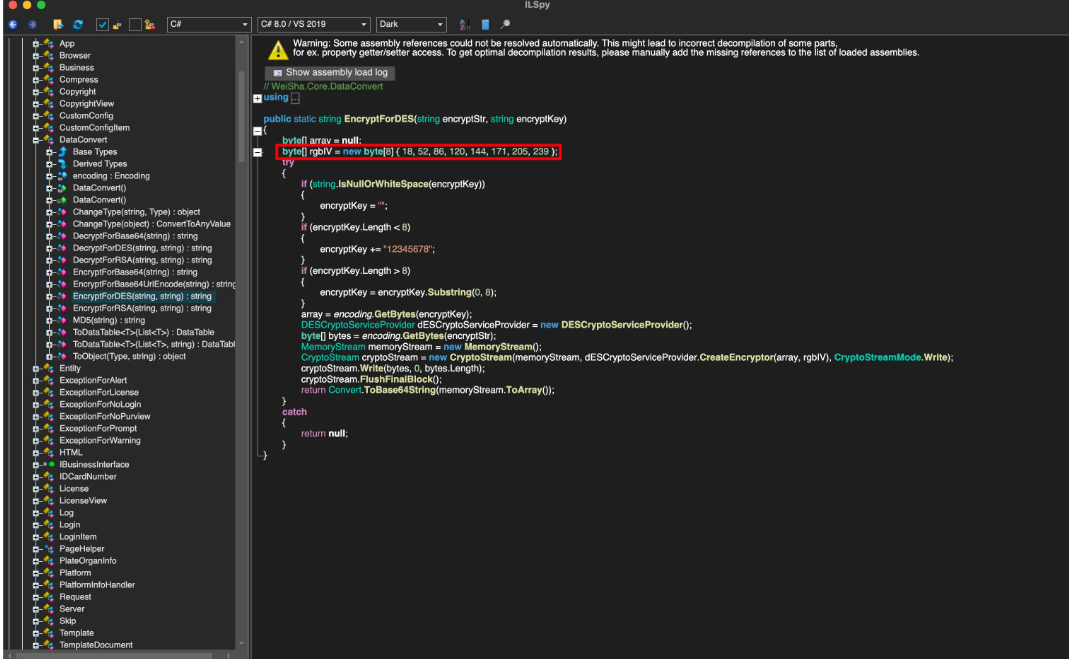This screenshot has width=1069, height=659.
Task: Open the C# 8.0 / VS 2019 version dropdown
Action: [314, 24]
